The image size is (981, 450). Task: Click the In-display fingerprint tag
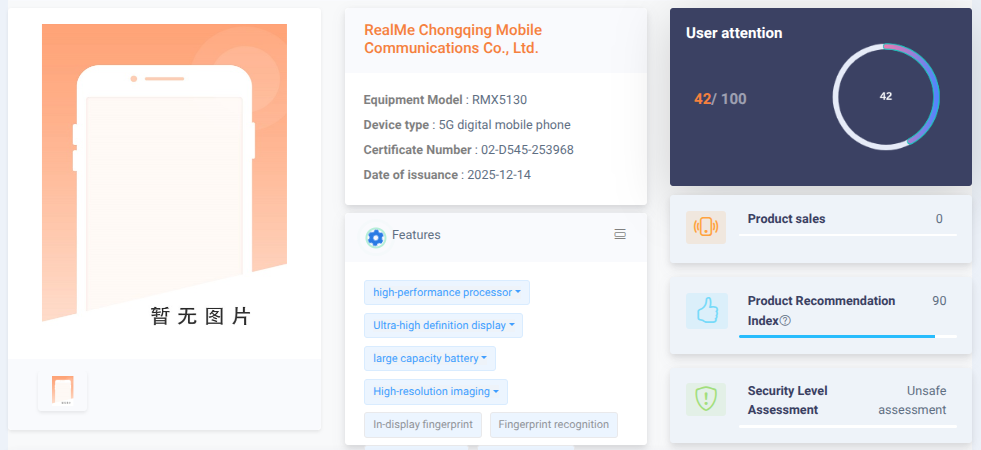(x=423, y=425)
